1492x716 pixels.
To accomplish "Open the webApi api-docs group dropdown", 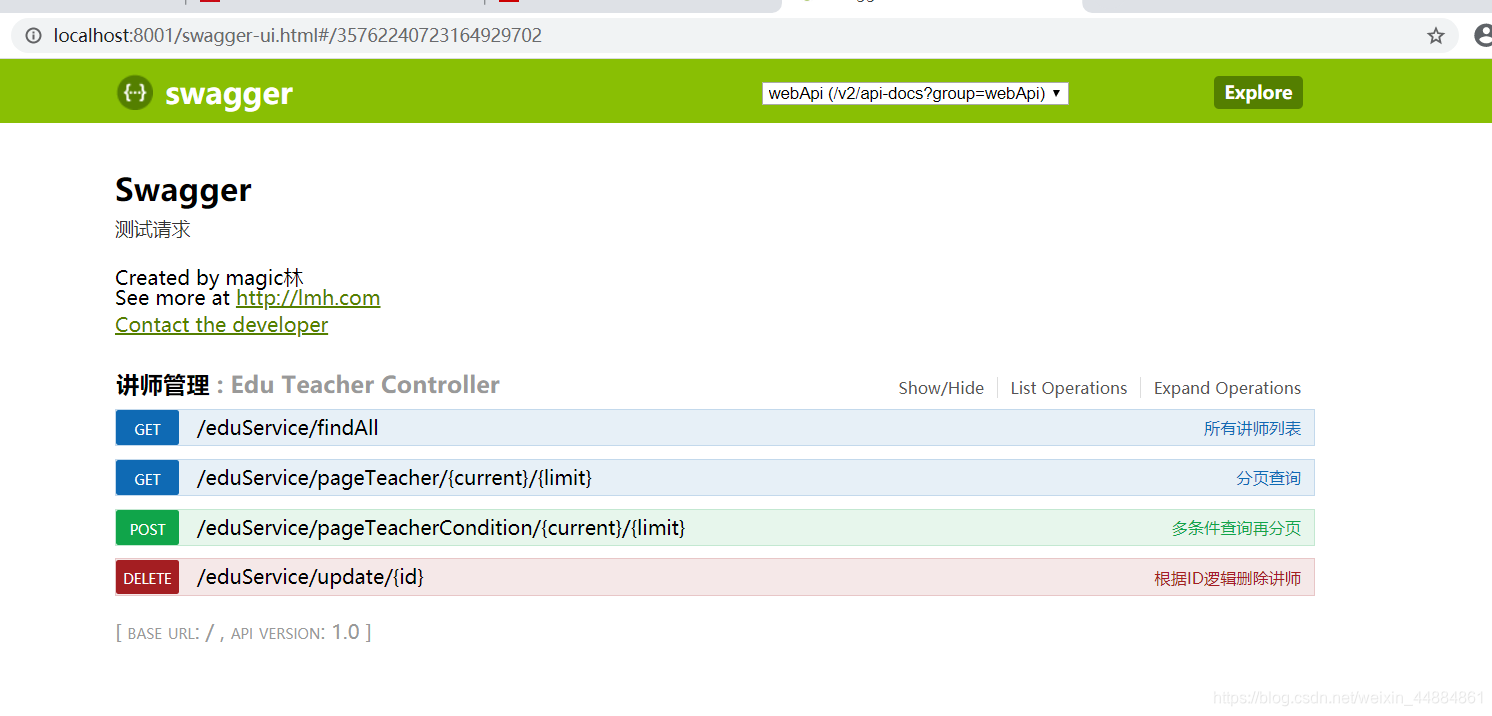I will (915, 93).
